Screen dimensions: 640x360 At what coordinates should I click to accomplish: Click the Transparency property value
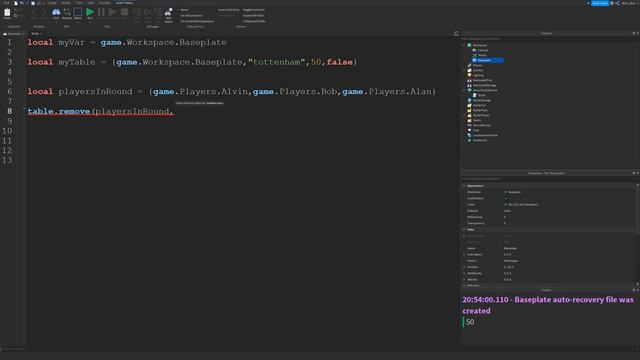click(505, 223)
